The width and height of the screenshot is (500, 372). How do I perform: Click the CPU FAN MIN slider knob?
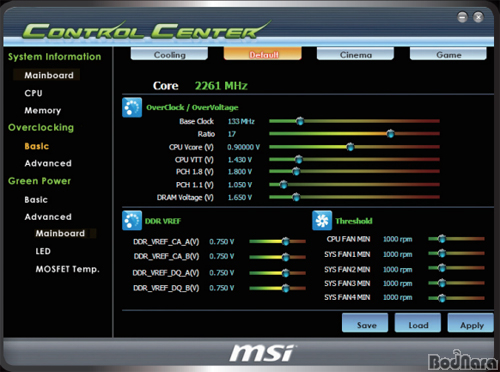[x=442, y=239]
